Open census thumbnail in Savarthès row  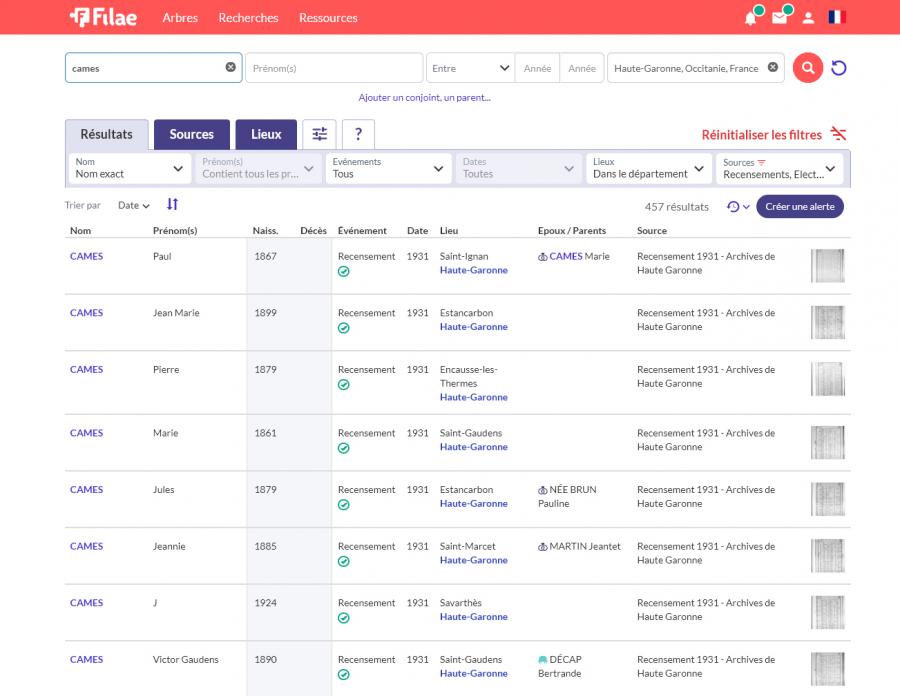(827, 612)
